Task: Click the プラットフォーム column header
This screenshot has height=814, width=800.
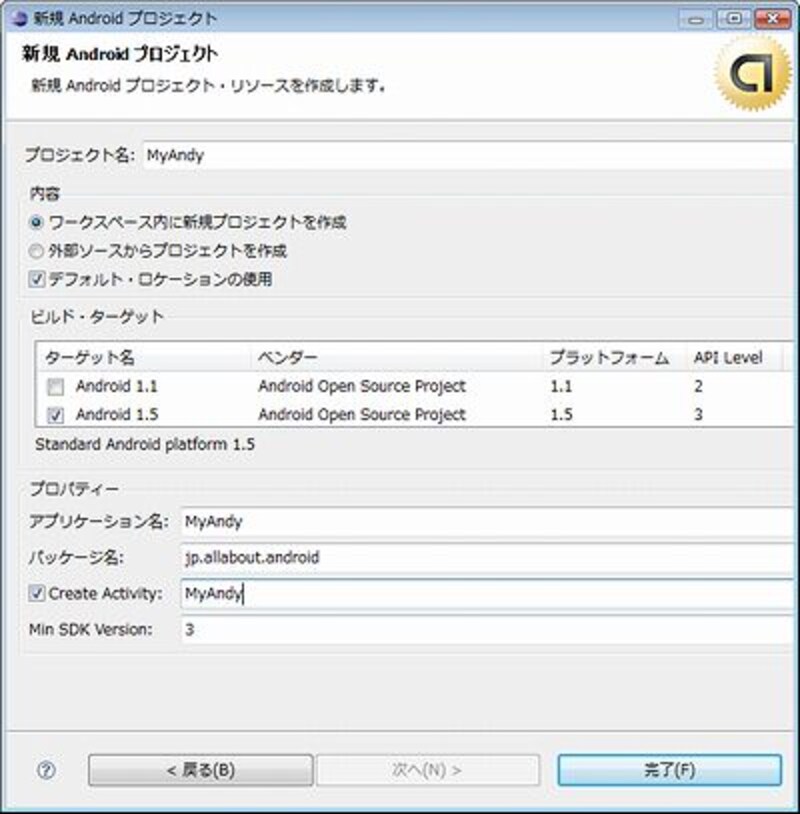Action: pyautogui.click(x=616, y=357)
